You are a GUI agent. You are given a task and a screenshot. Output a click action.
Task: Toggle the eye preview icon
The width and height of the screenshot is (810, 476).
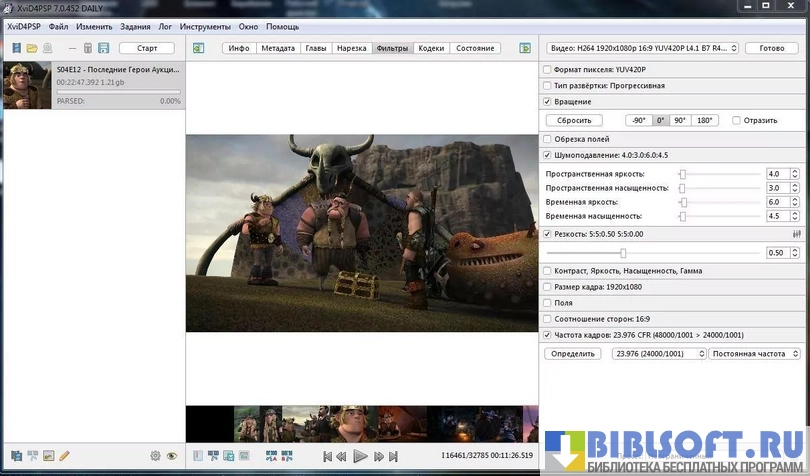tap(172, 456)
